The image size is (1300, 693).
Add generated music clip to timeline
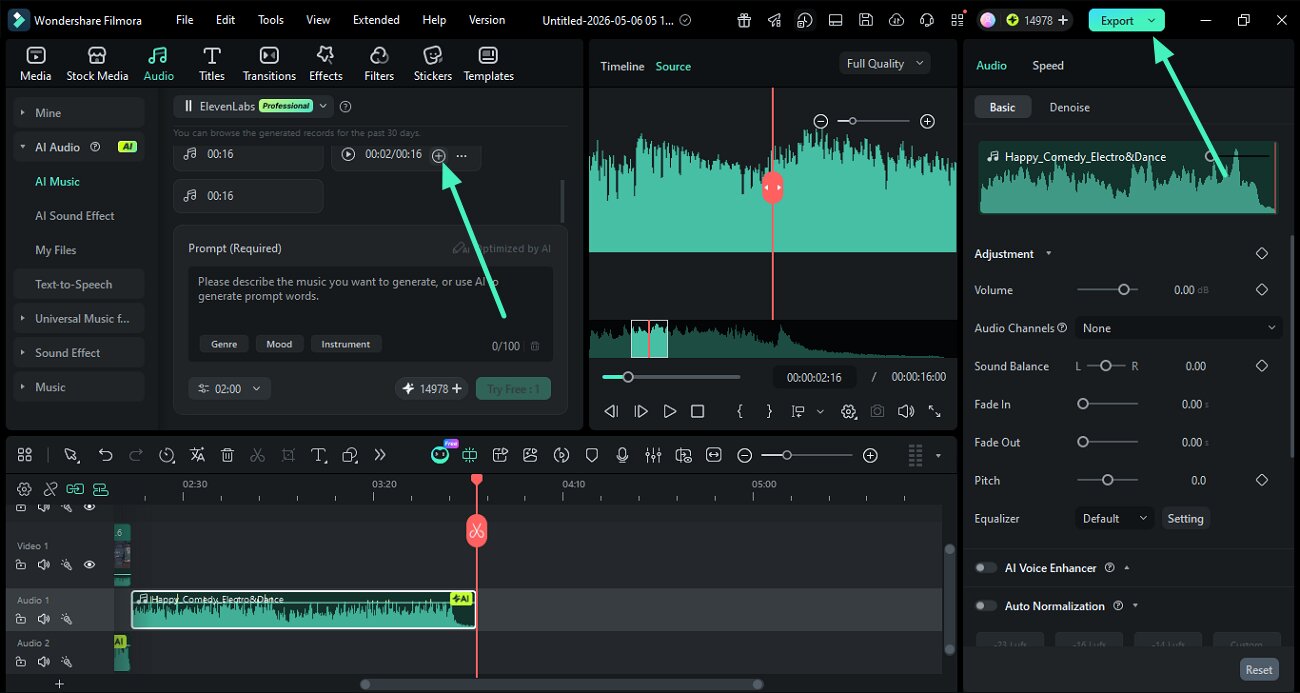(x=438, y=155)
